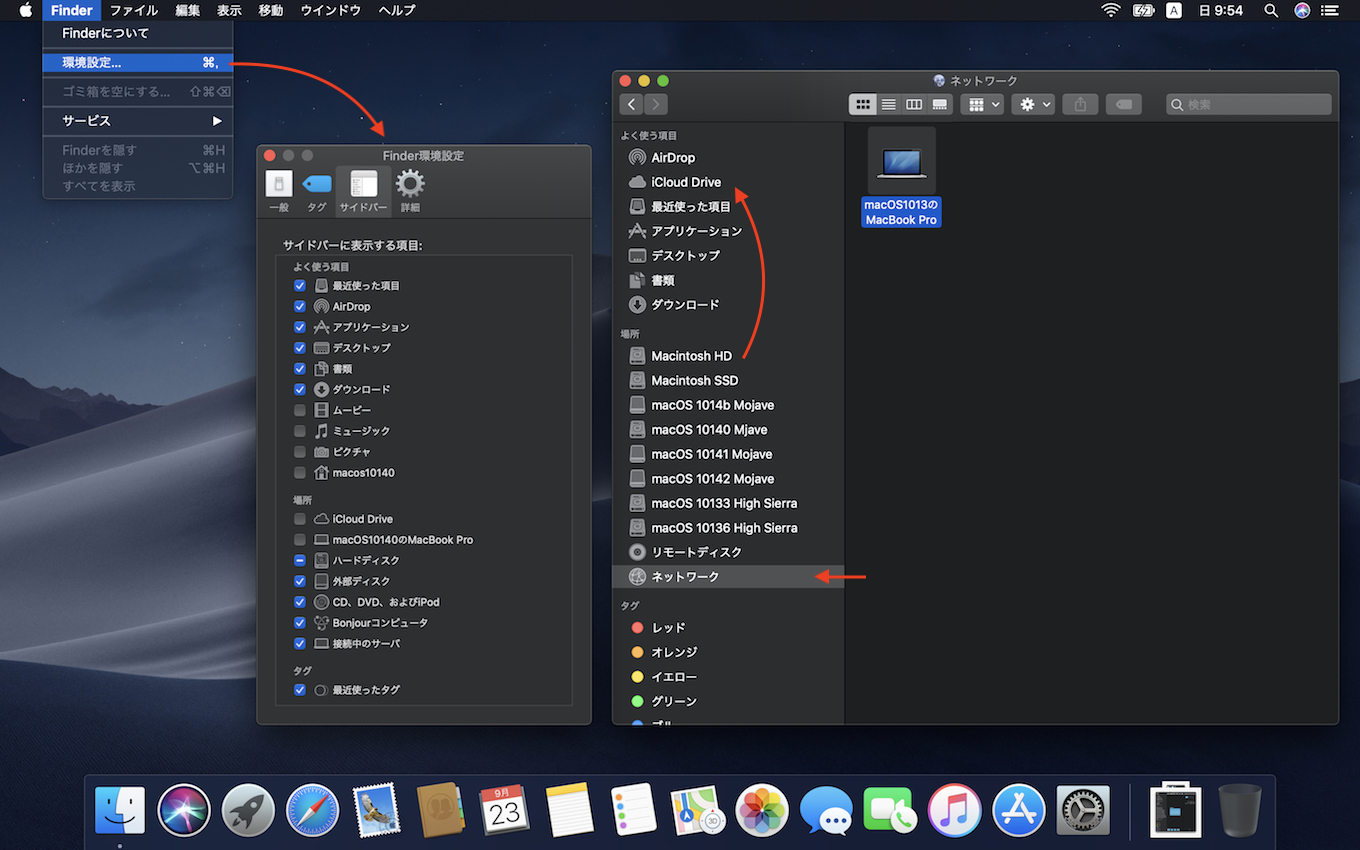The image size is (1360, 850).
Task: Open Safari from the Dock
Action: (x=313, y=810)
